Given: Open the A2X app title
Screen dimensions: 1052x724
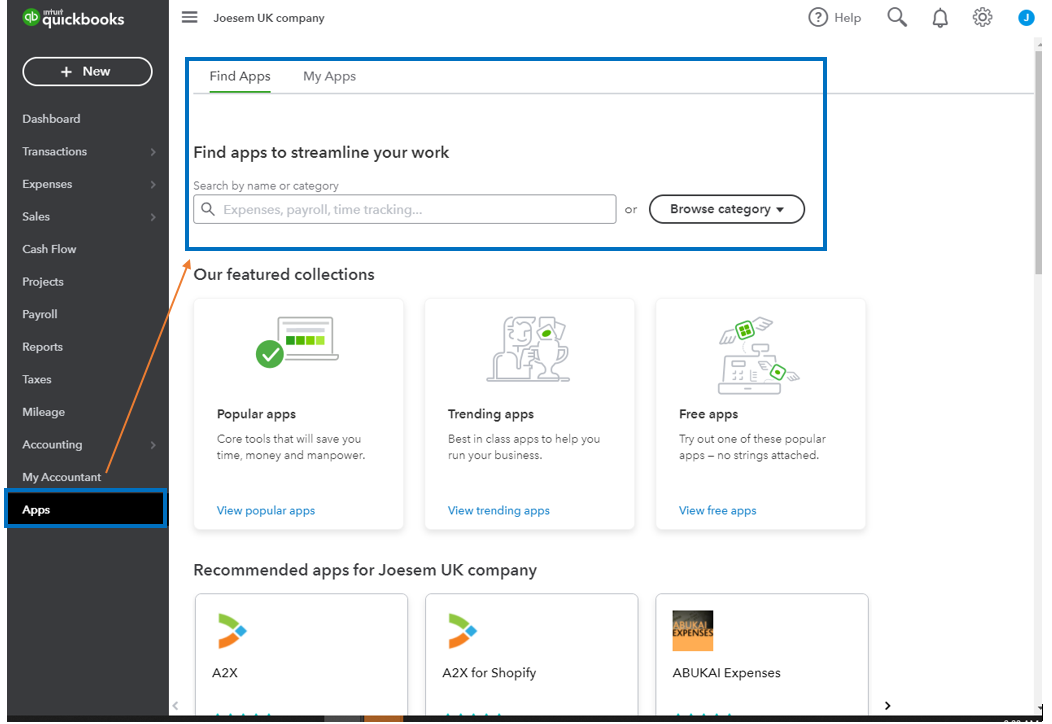Looking at the screenshot, I should [225, 673].
